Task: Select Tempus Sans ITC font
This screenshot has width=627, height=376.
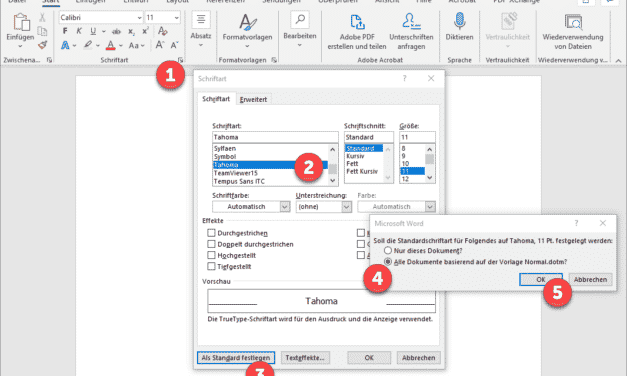Action: point(270,181)
